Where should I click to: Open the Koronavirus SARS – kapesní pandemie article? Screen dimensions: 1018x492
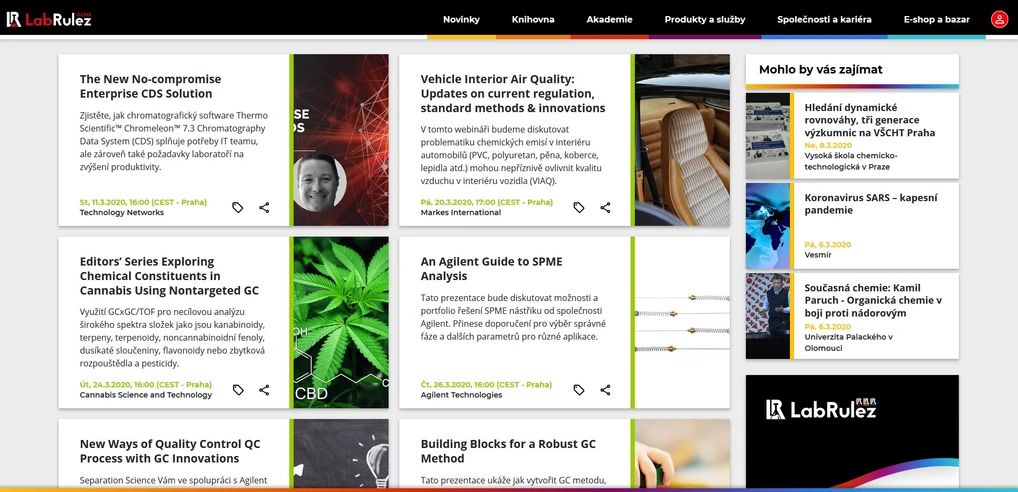coord(871,204)
